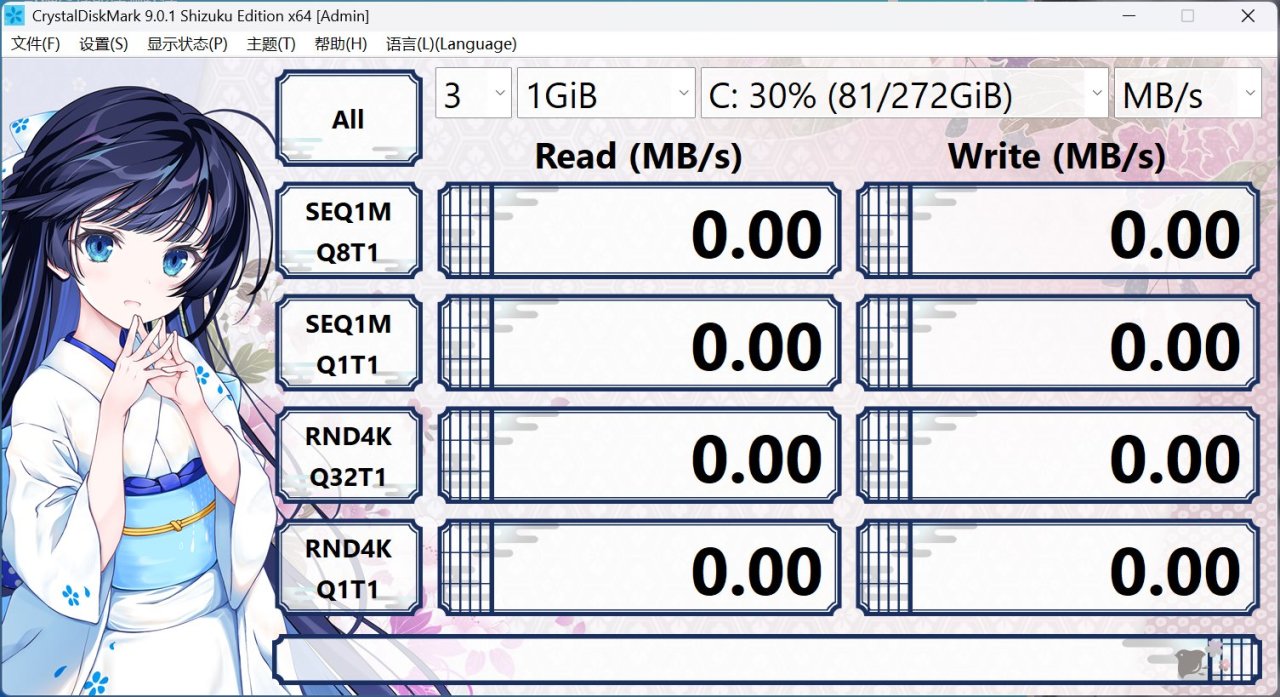This screenshot has height=697, width=1280.
Task: Click the RND4K Q1T1 read result field
Action: pos(639,567)
